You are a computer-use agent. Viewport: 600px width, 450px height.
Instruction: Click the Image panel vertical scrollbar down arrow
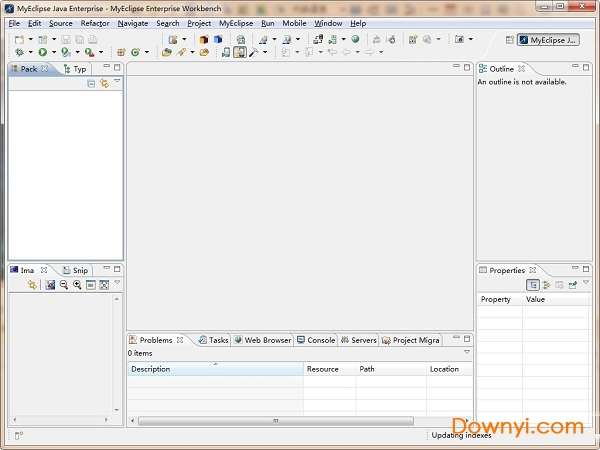117,410
